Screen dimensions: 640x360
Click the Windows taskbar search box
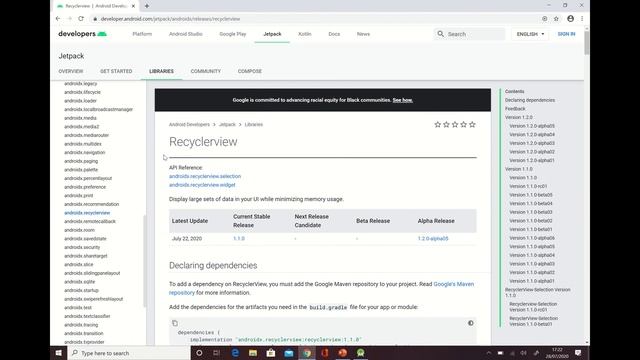(x=129, y=353)
